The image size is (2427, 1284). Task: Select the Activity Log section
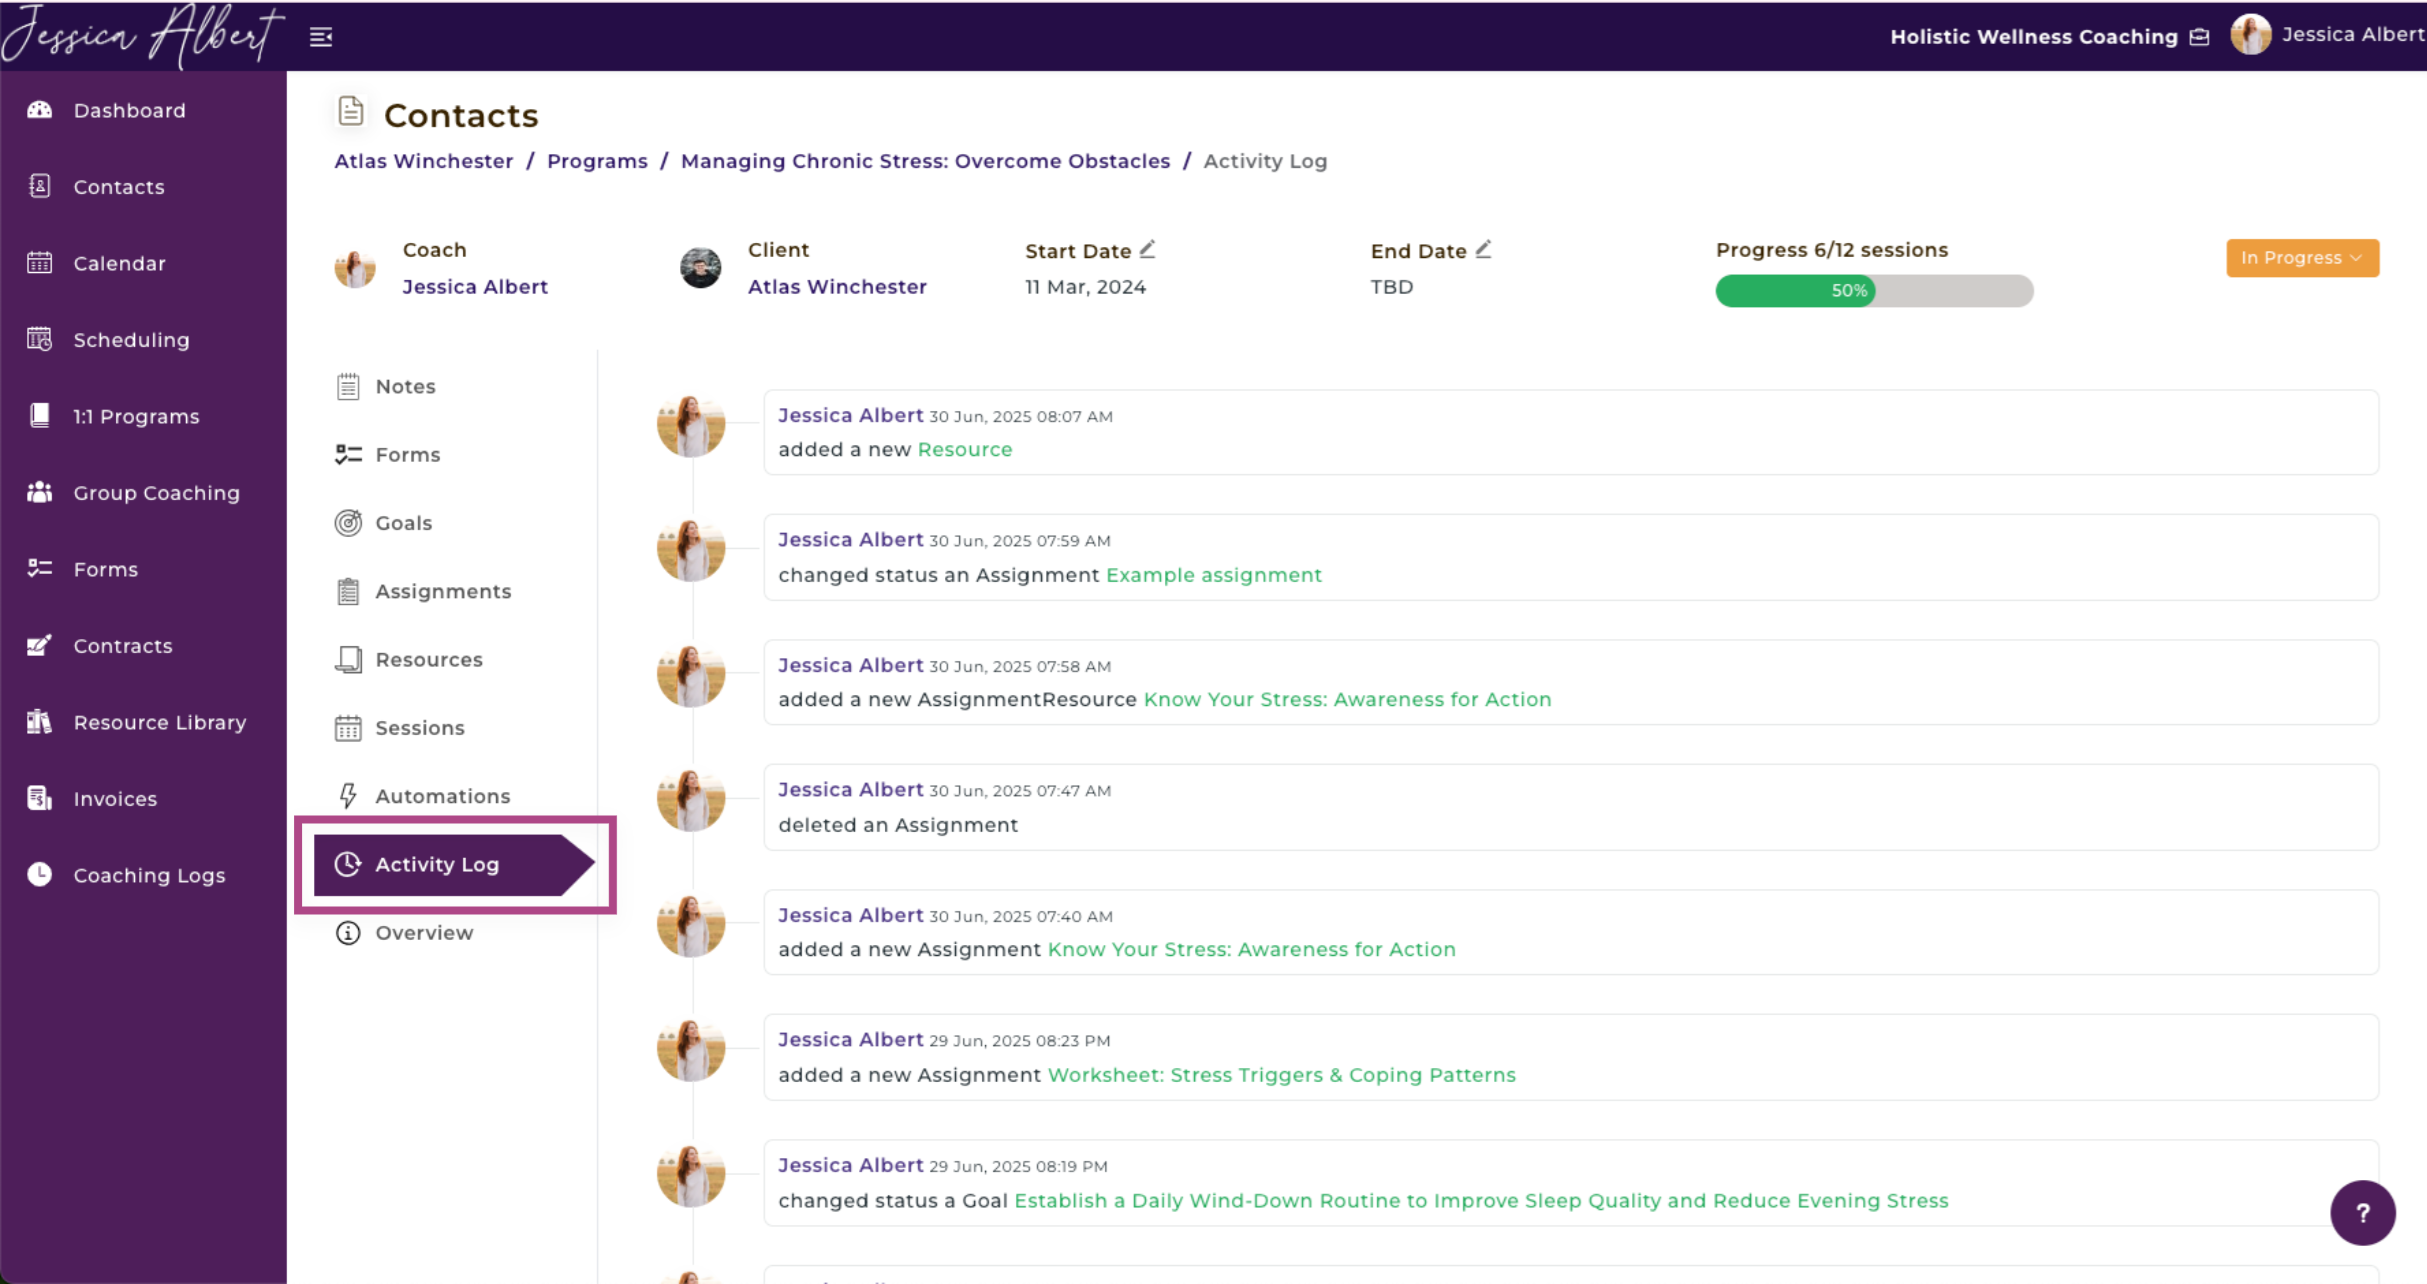tap(454, 864)
